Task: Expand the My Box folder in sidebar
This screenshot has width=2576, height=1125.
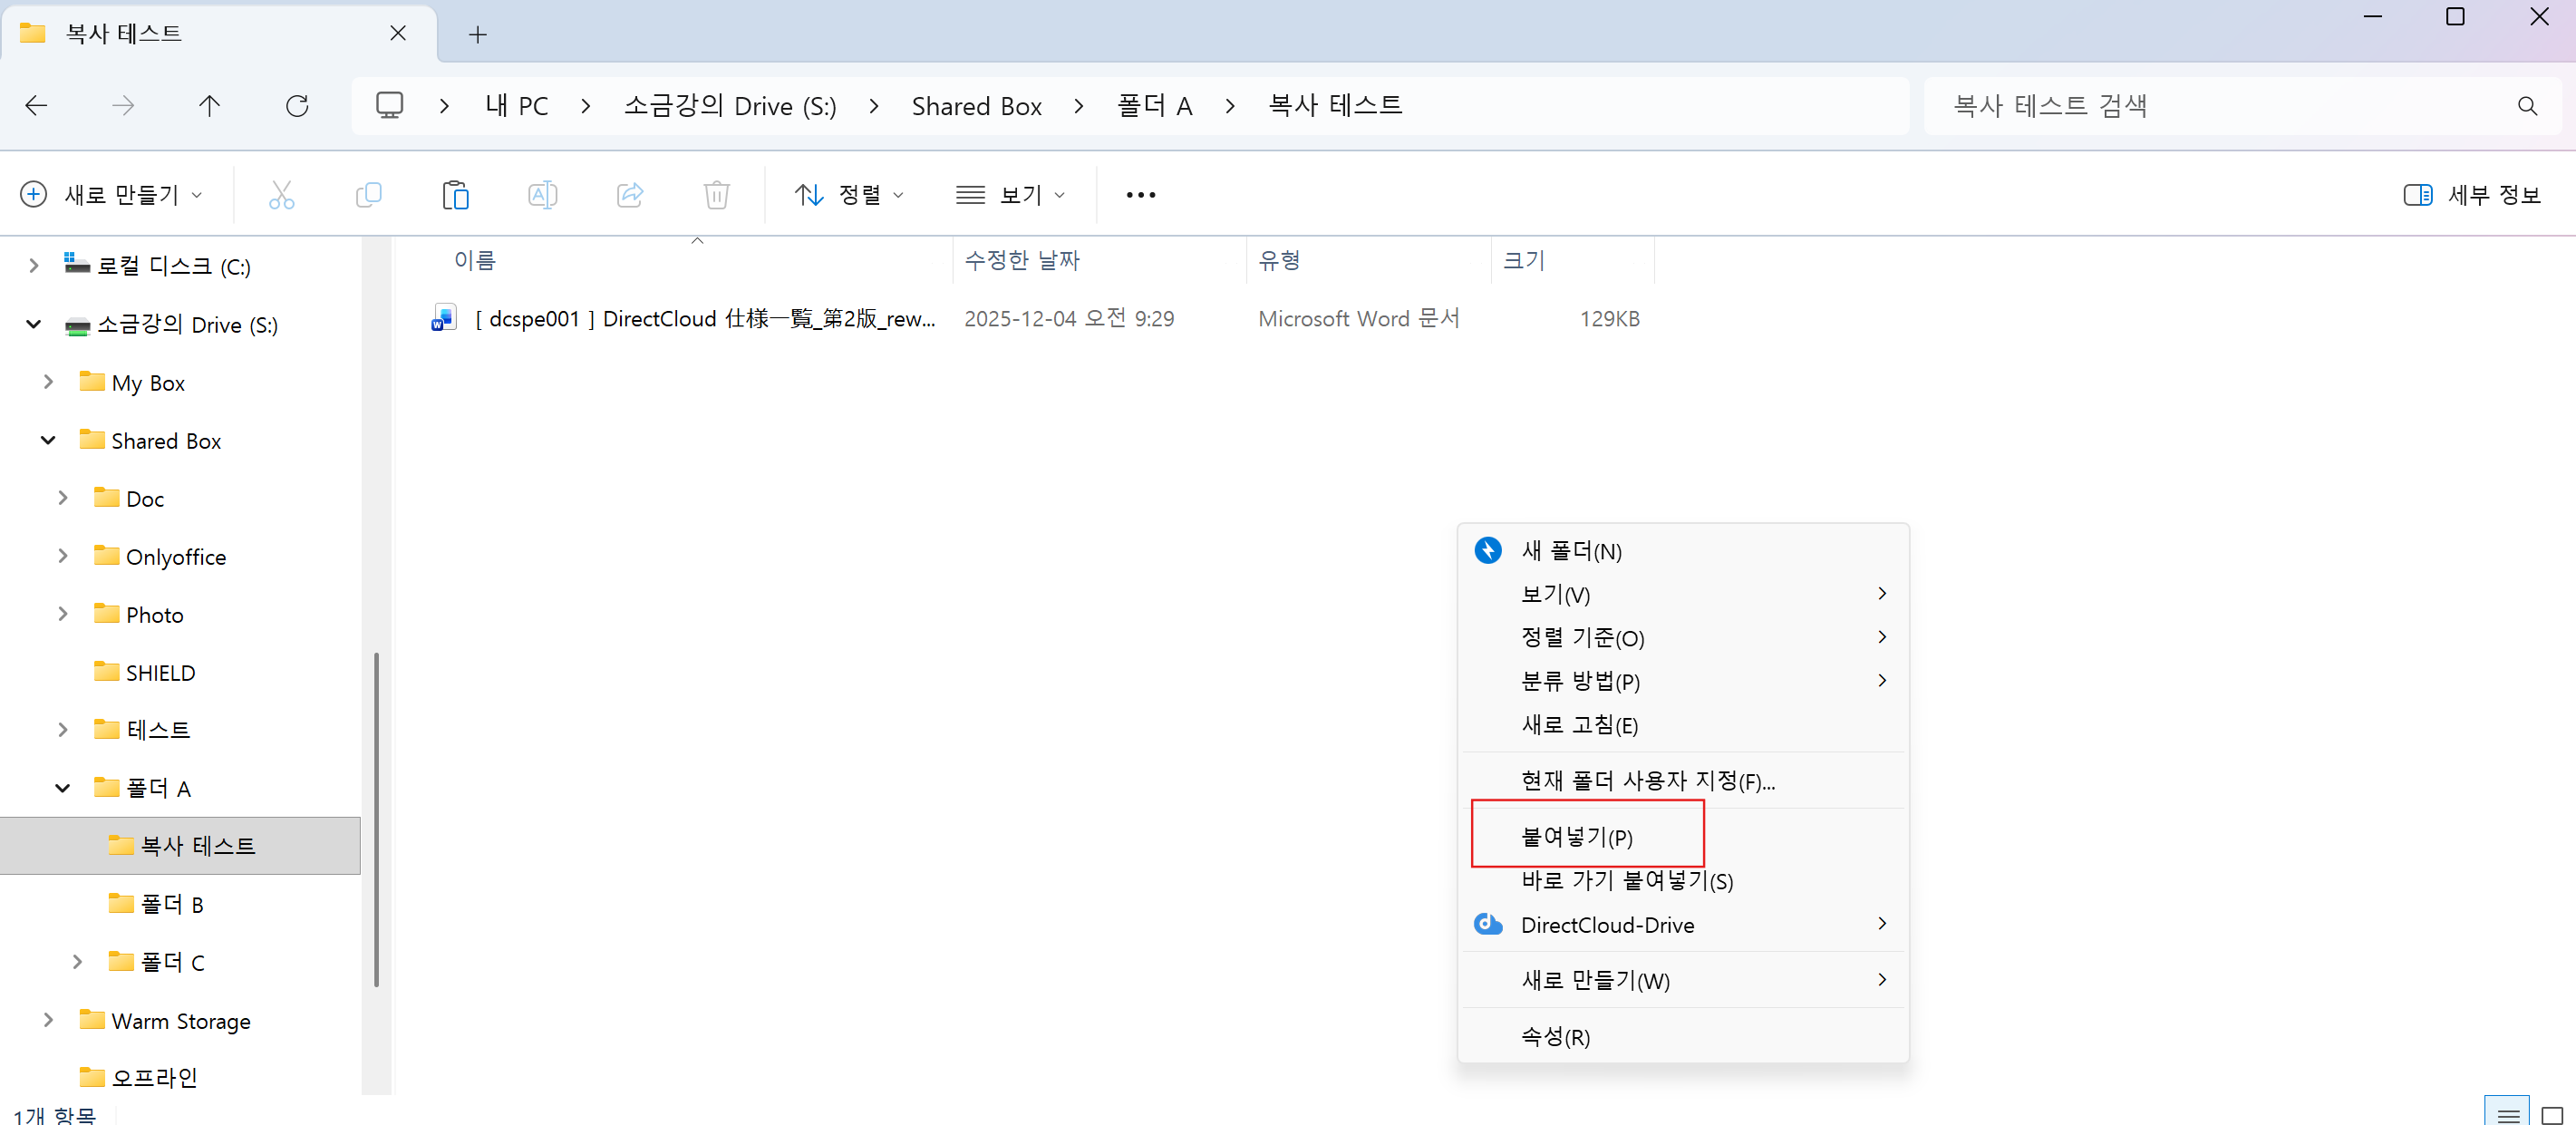Action: click(x=48, y=382)
